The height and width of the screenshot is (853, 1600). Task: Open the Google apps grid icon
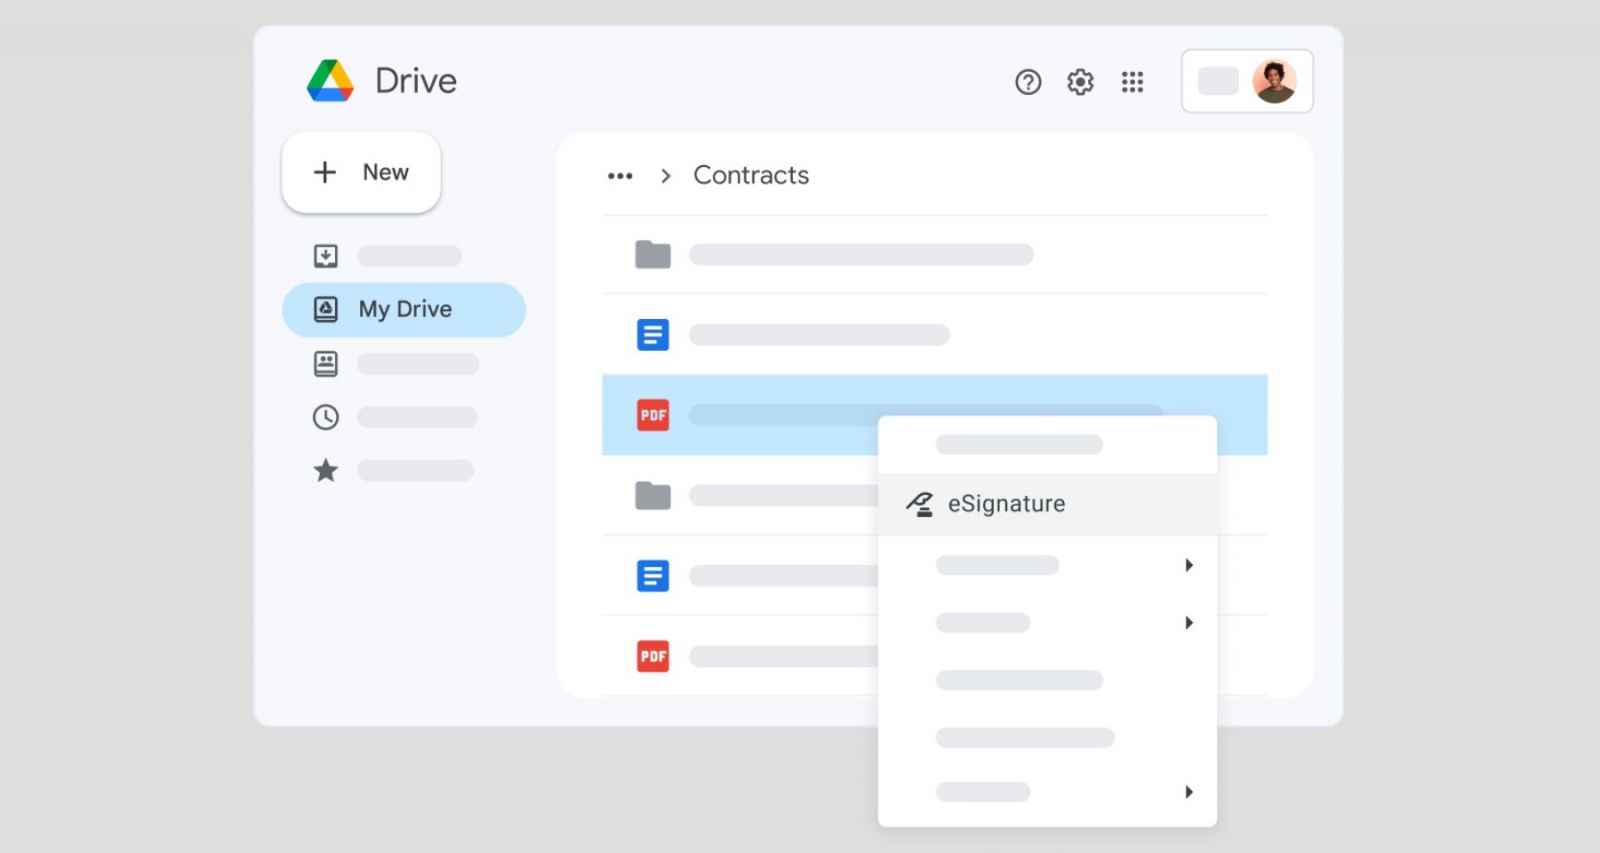click(1132, 82)
